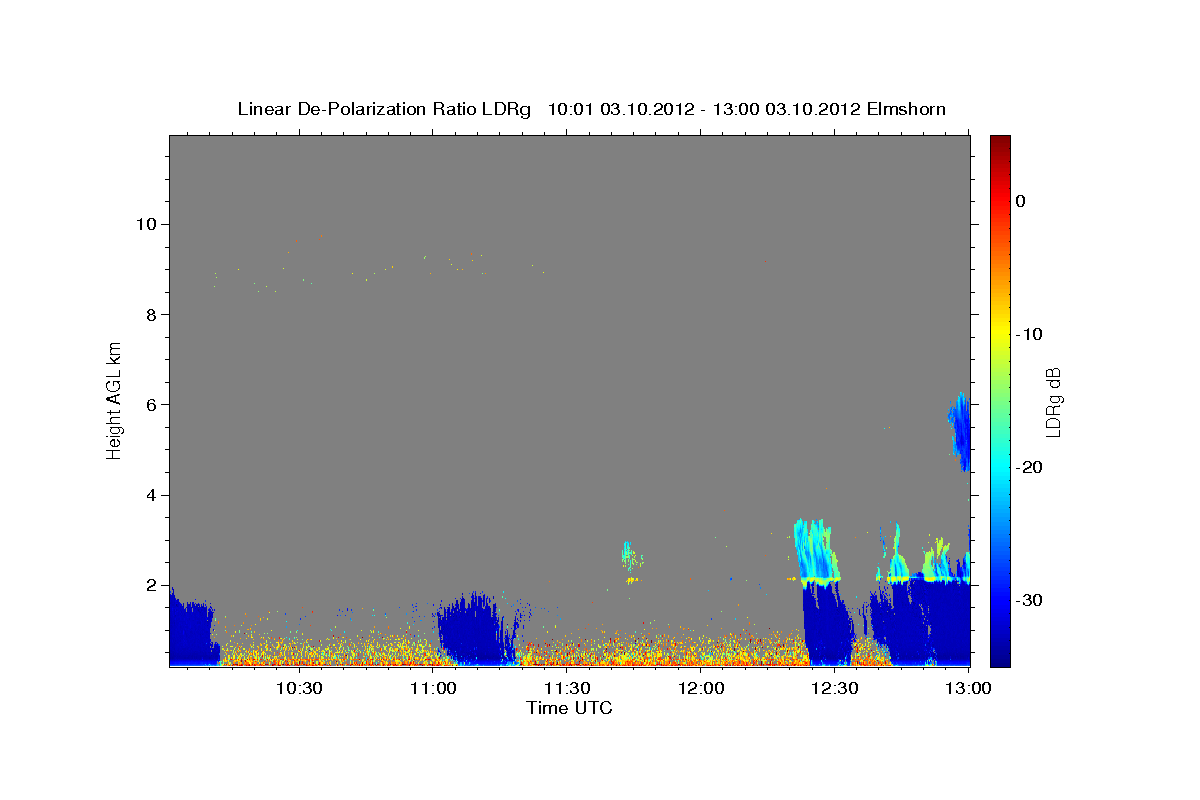Click the cyan echo column above 12:30
Viewport: 1200px width, 800px height.
817,550
